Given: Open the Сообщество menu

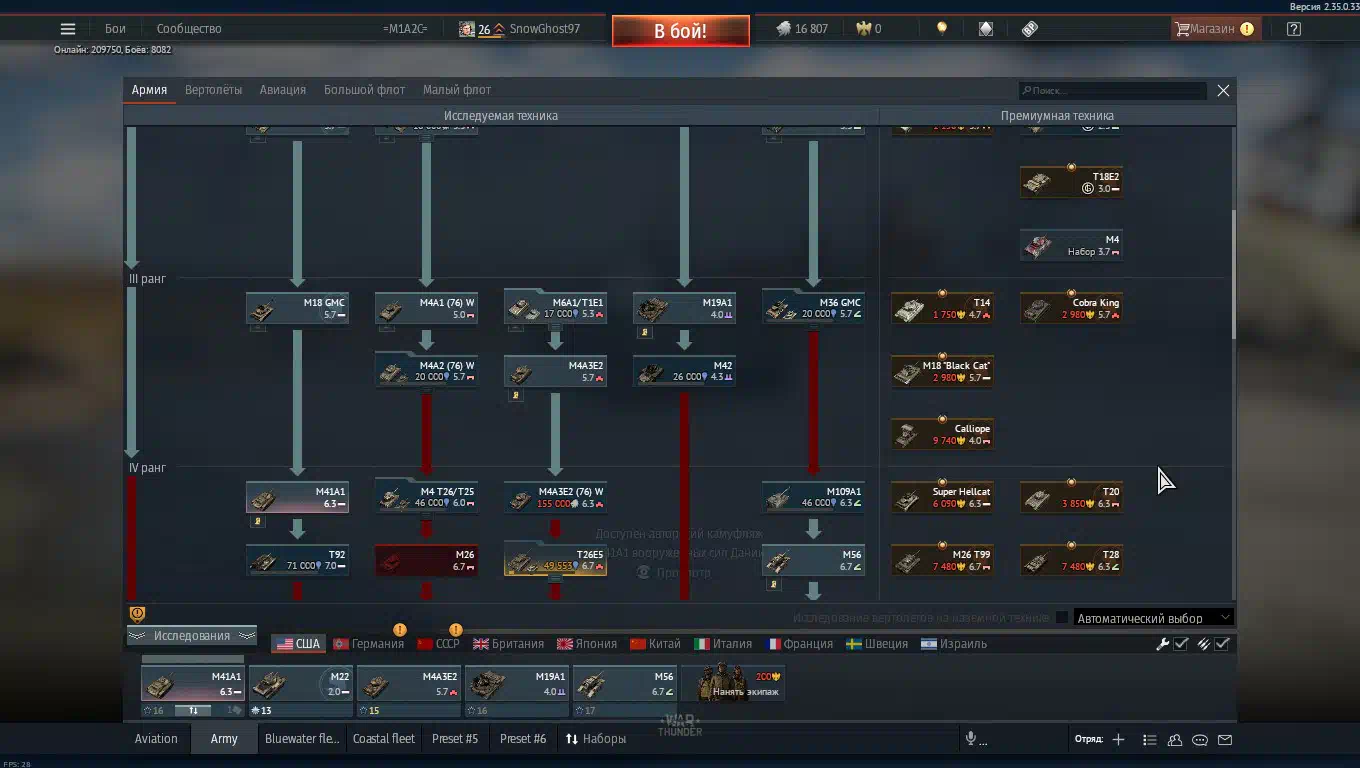Looking at the screenshot, I should [189, 29].
